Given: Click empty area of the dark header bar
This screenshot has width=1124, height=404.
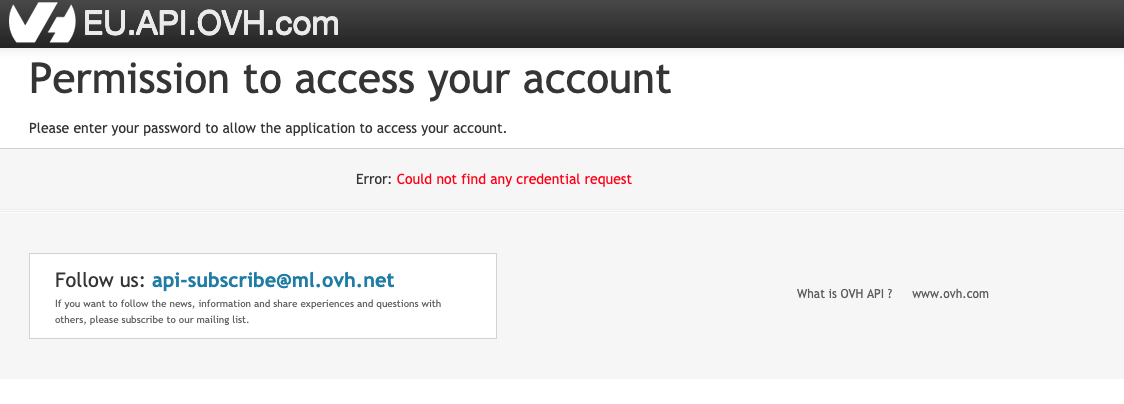Looking at the screenshot, I should click(700, 24).
